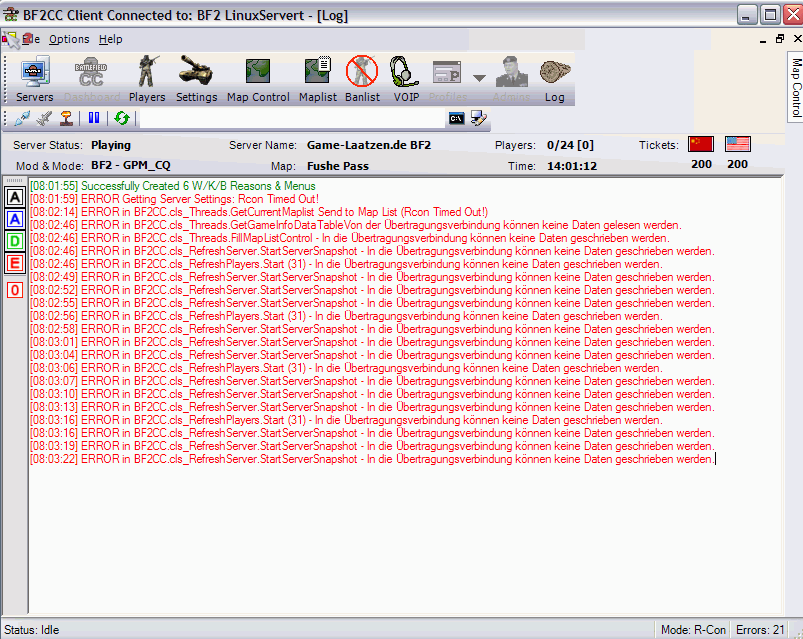Open Map Control from the toolbar

click(x=258, y=79)
